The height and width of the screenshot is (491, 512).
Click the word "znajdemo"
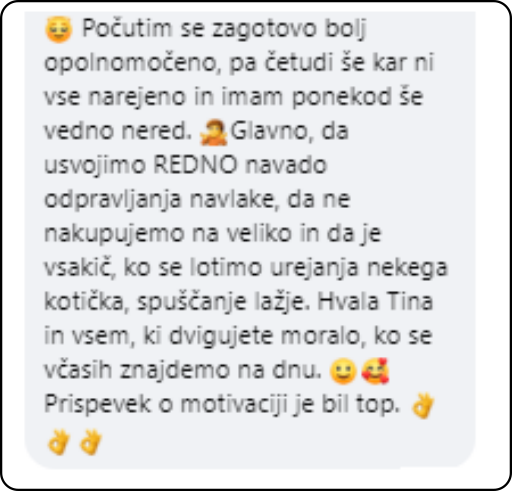click(x=175, y=371)
